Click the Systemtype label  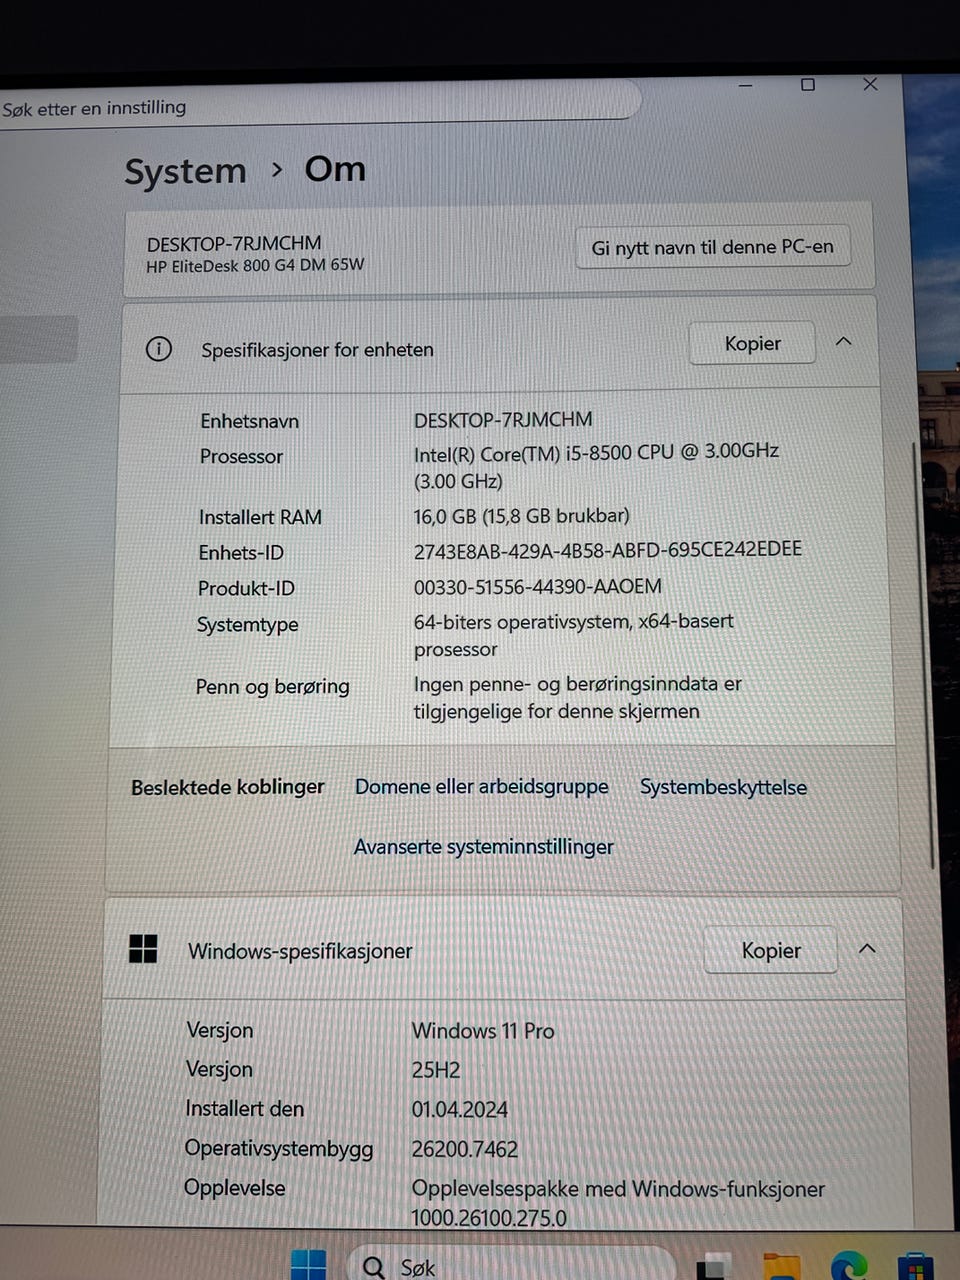click(x=247, y=625)
